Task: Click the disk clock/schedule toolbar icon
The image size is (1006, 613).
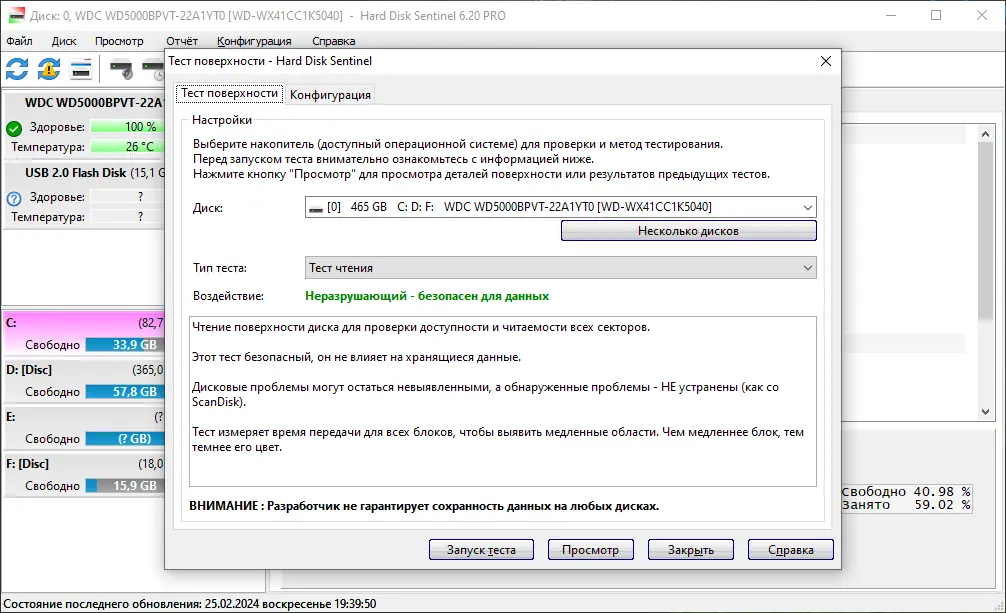Action: (153, 70)
